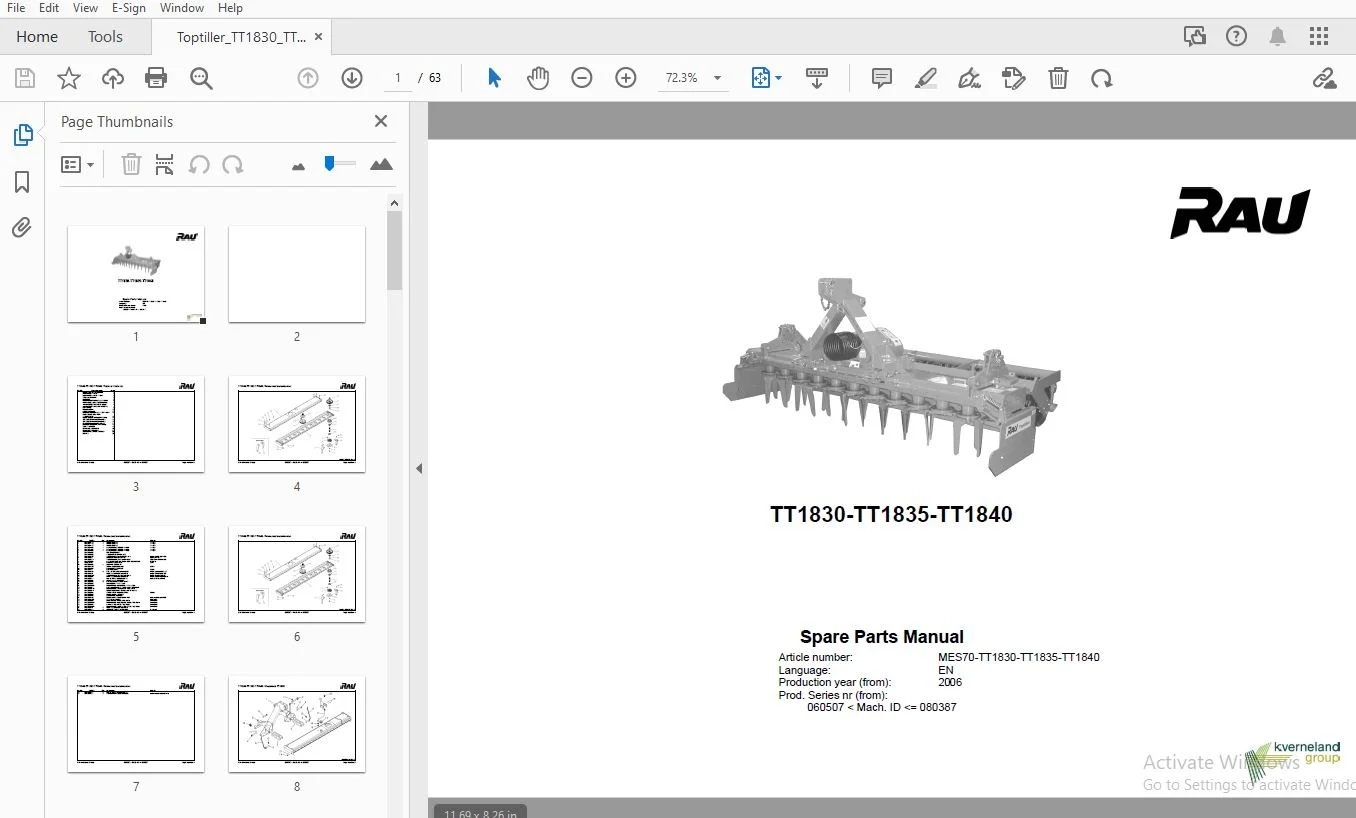The image size is (1356, 818).
Task: Select page 3 thumbnail
Action: tap(136, 424)
